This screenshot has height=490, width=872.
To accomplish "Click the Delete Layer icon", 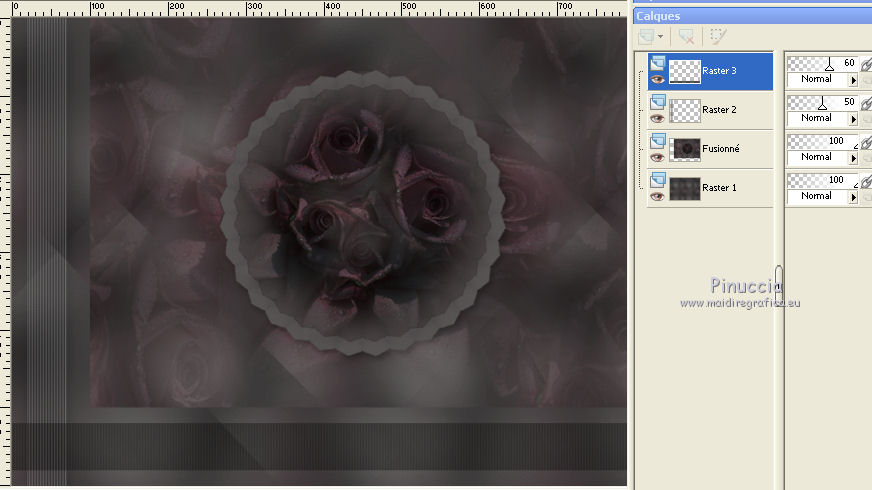I will (x=686, y=37).
